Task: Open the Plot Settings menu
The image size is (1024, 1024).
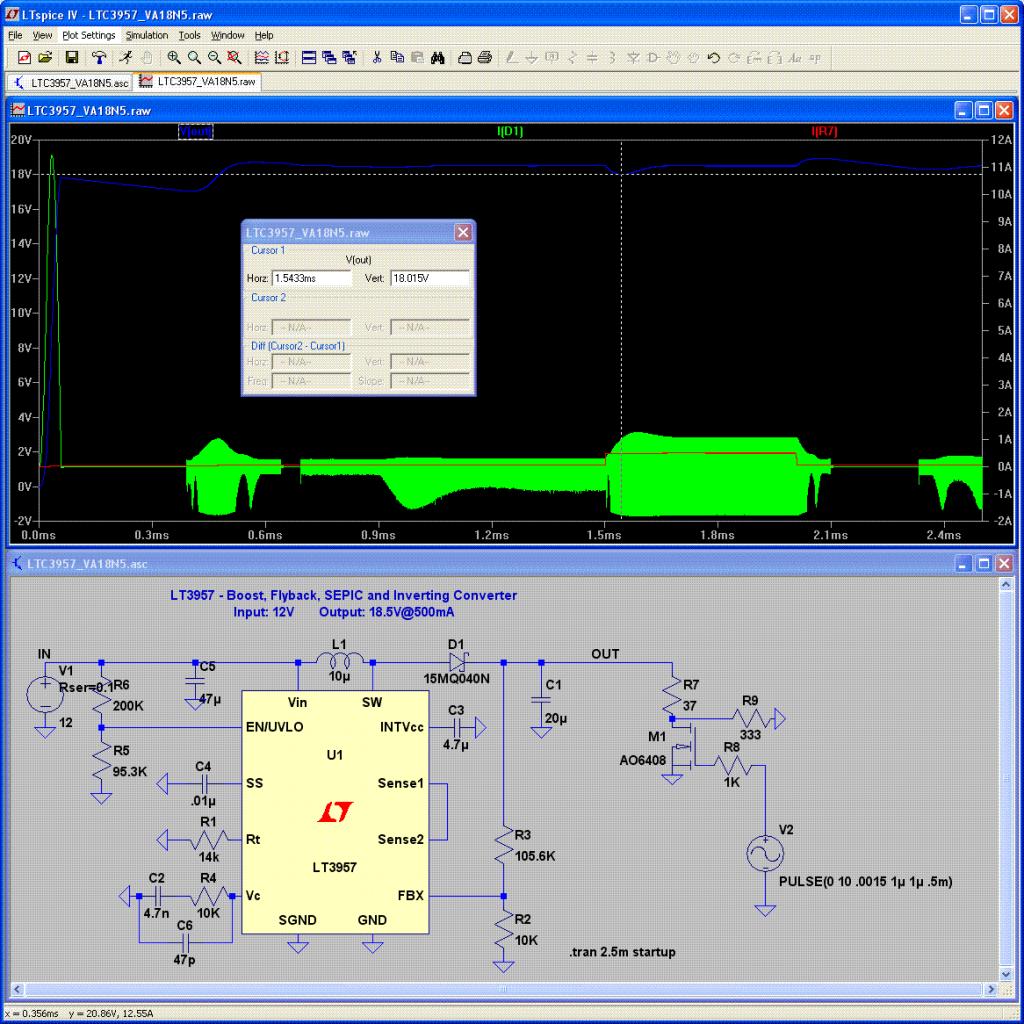Action: (x=89, y=35)
